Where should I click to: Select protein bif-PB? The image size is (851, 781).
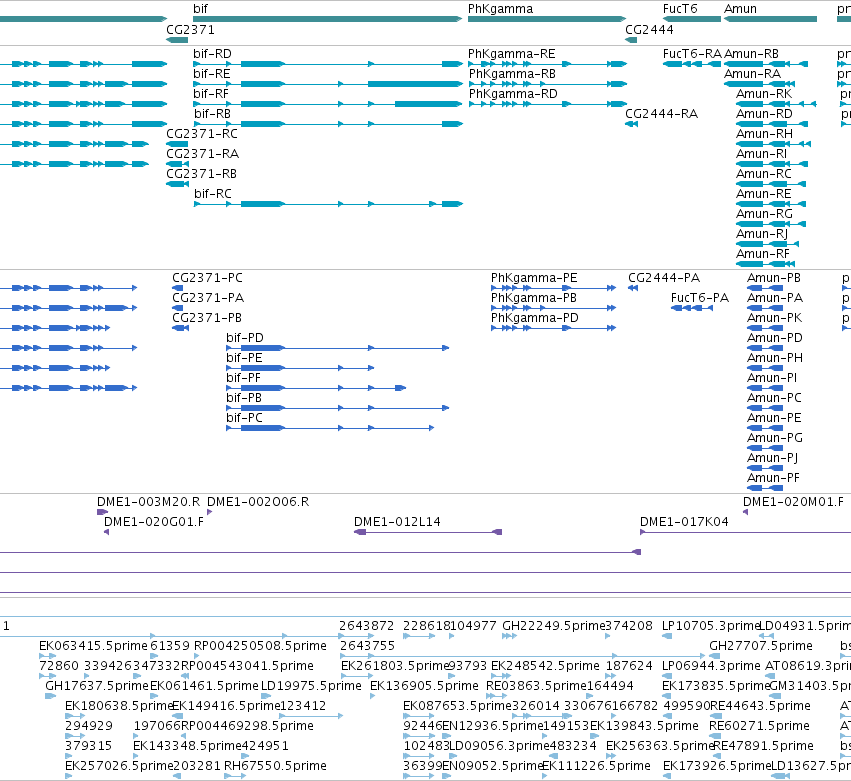coord(244,398)
